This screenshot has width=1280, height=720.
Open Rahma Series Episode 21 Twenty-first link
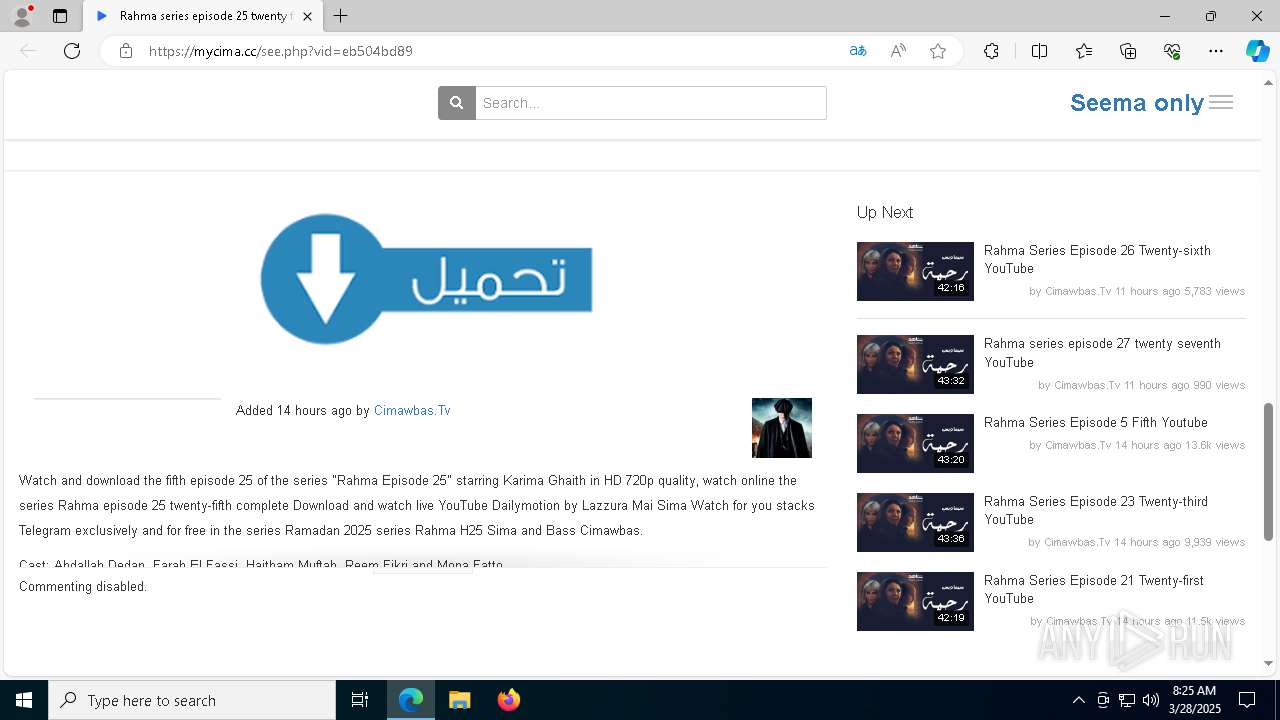pos(1094,589)
